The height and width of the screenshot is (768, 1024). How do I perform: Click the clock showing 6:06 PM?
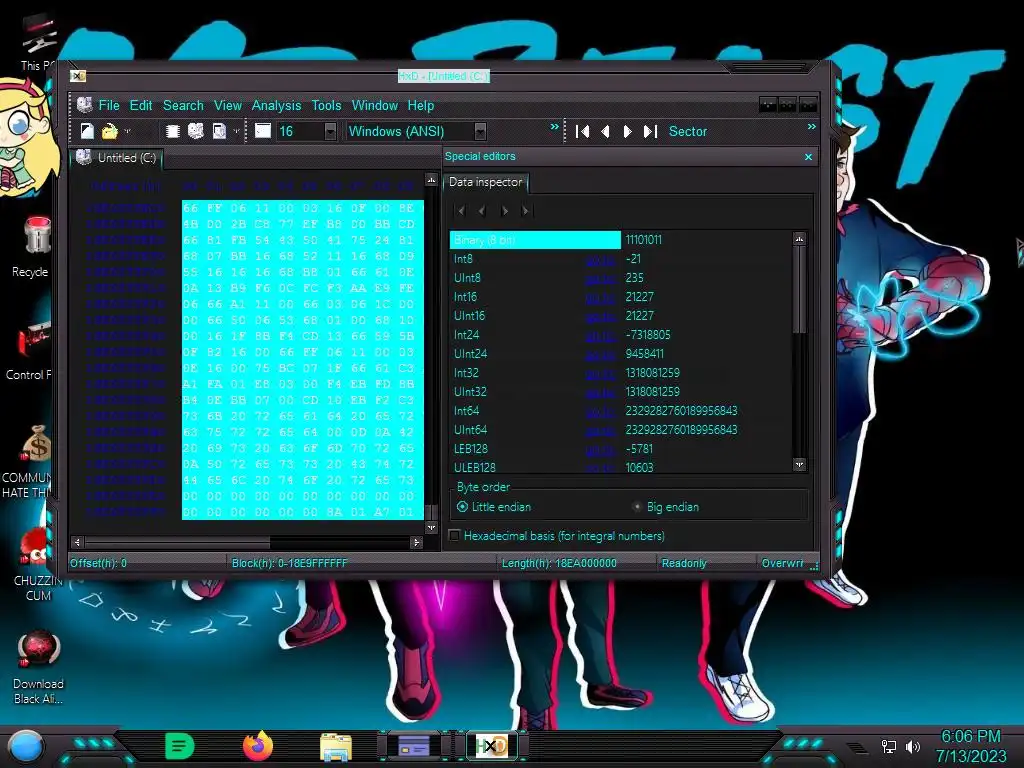tap(970, 737)
